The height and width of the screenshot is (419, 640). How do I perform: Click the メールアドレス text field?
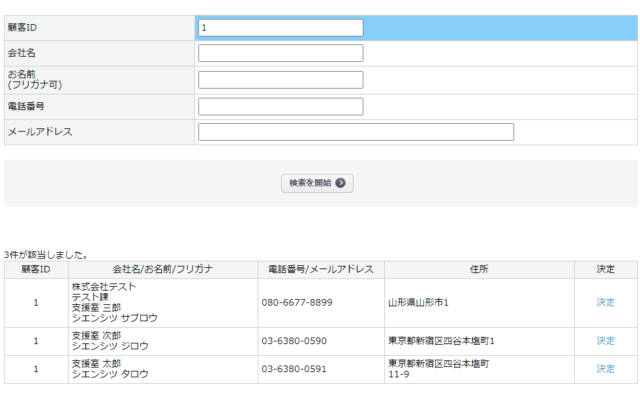pos(355,132)
